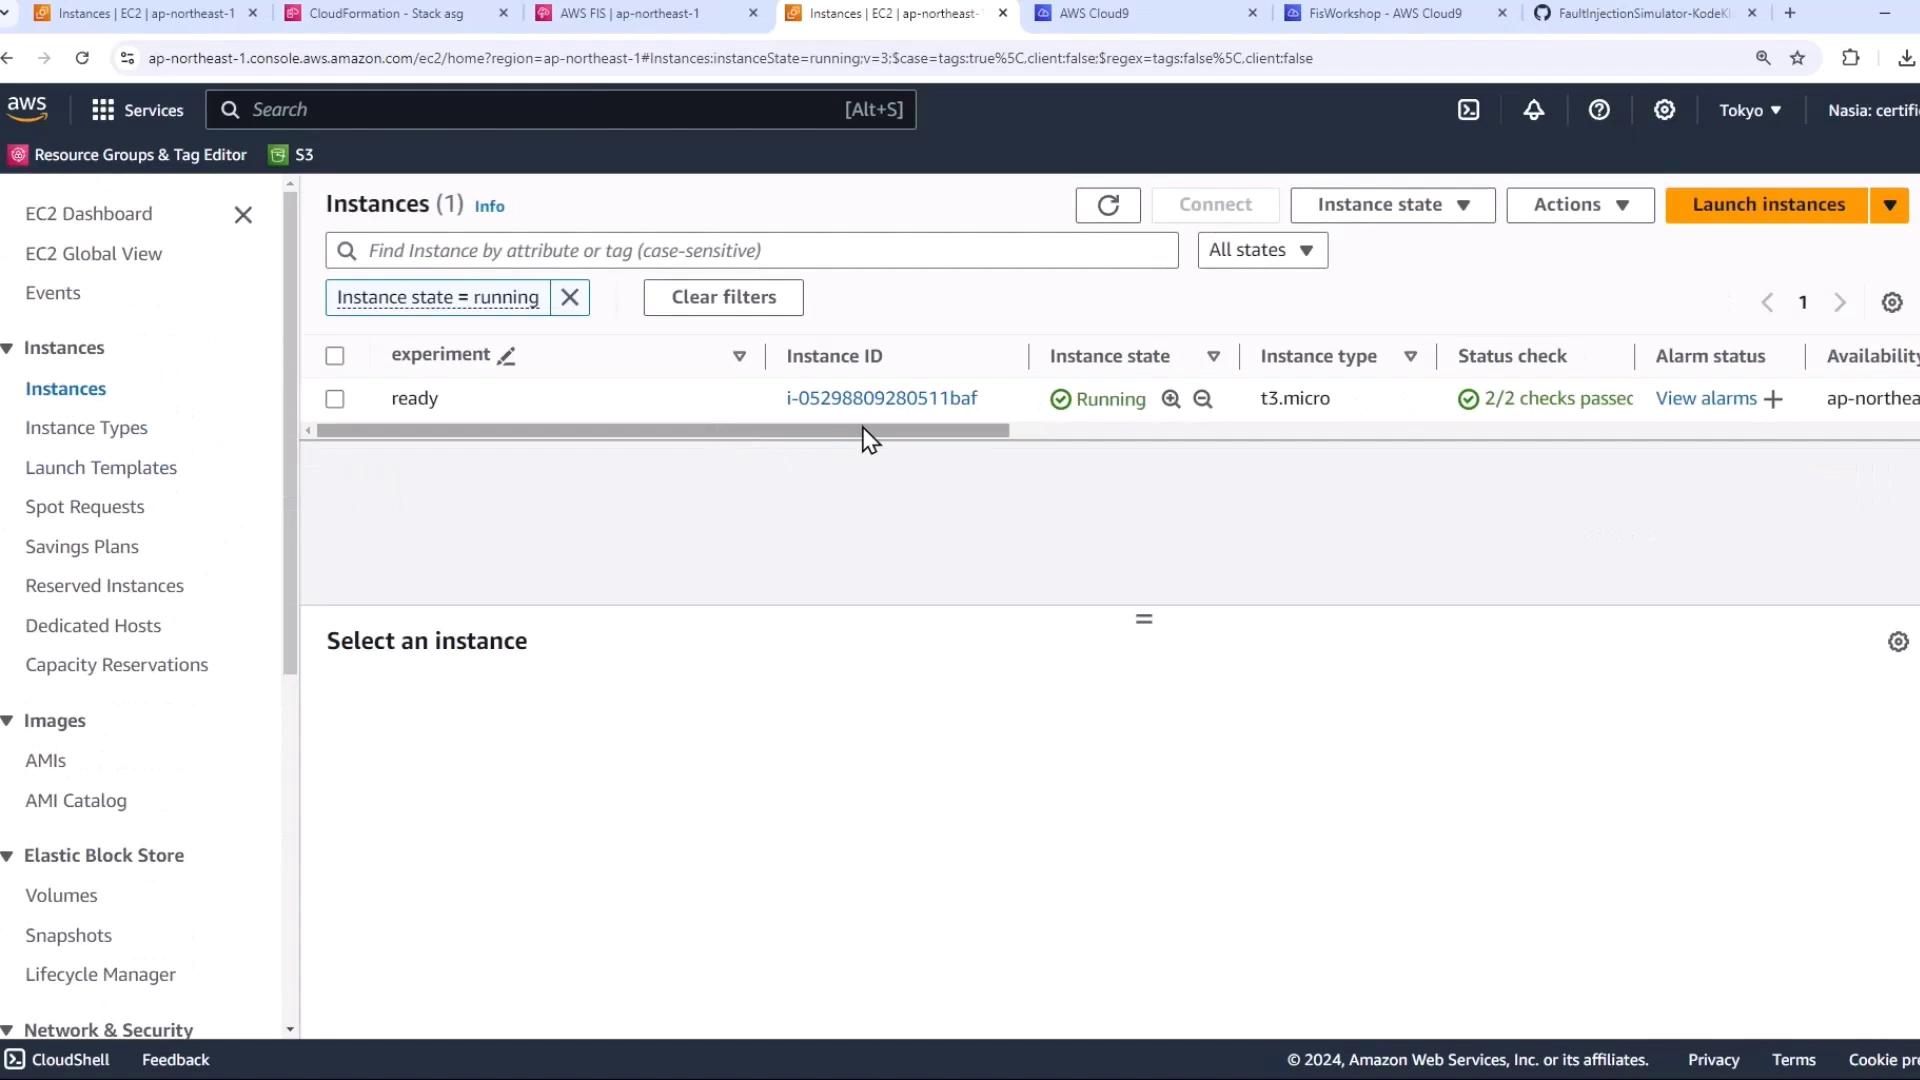Switch to the CloudFormation Stack asg tab

click(386, 13)
